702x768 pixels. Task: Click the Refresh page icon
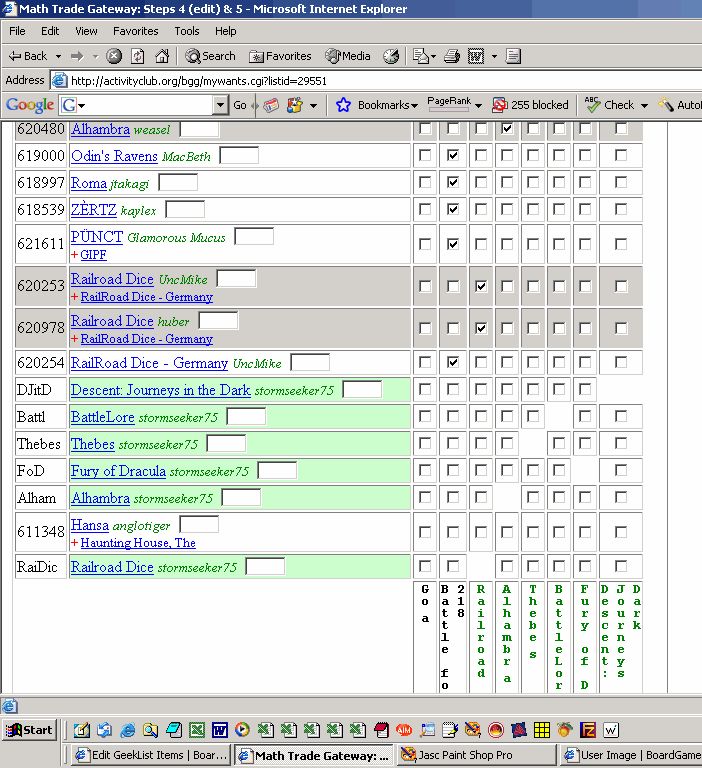point(137,57)
